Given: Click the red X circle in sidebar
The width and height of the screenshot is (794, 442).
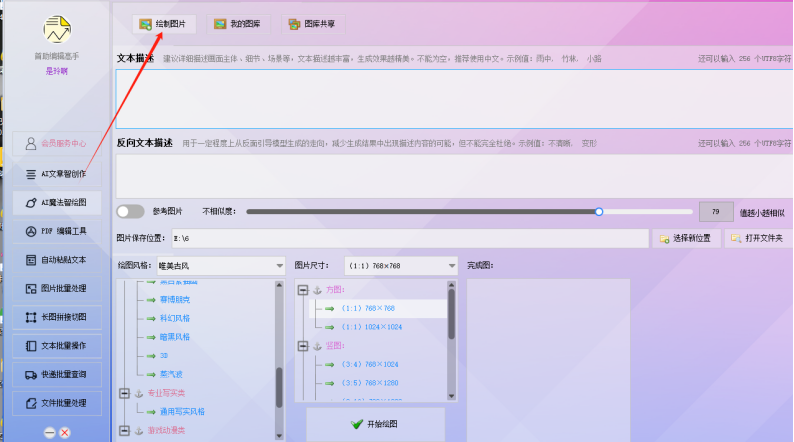Looking at the screenshot, I should [65, 432].
